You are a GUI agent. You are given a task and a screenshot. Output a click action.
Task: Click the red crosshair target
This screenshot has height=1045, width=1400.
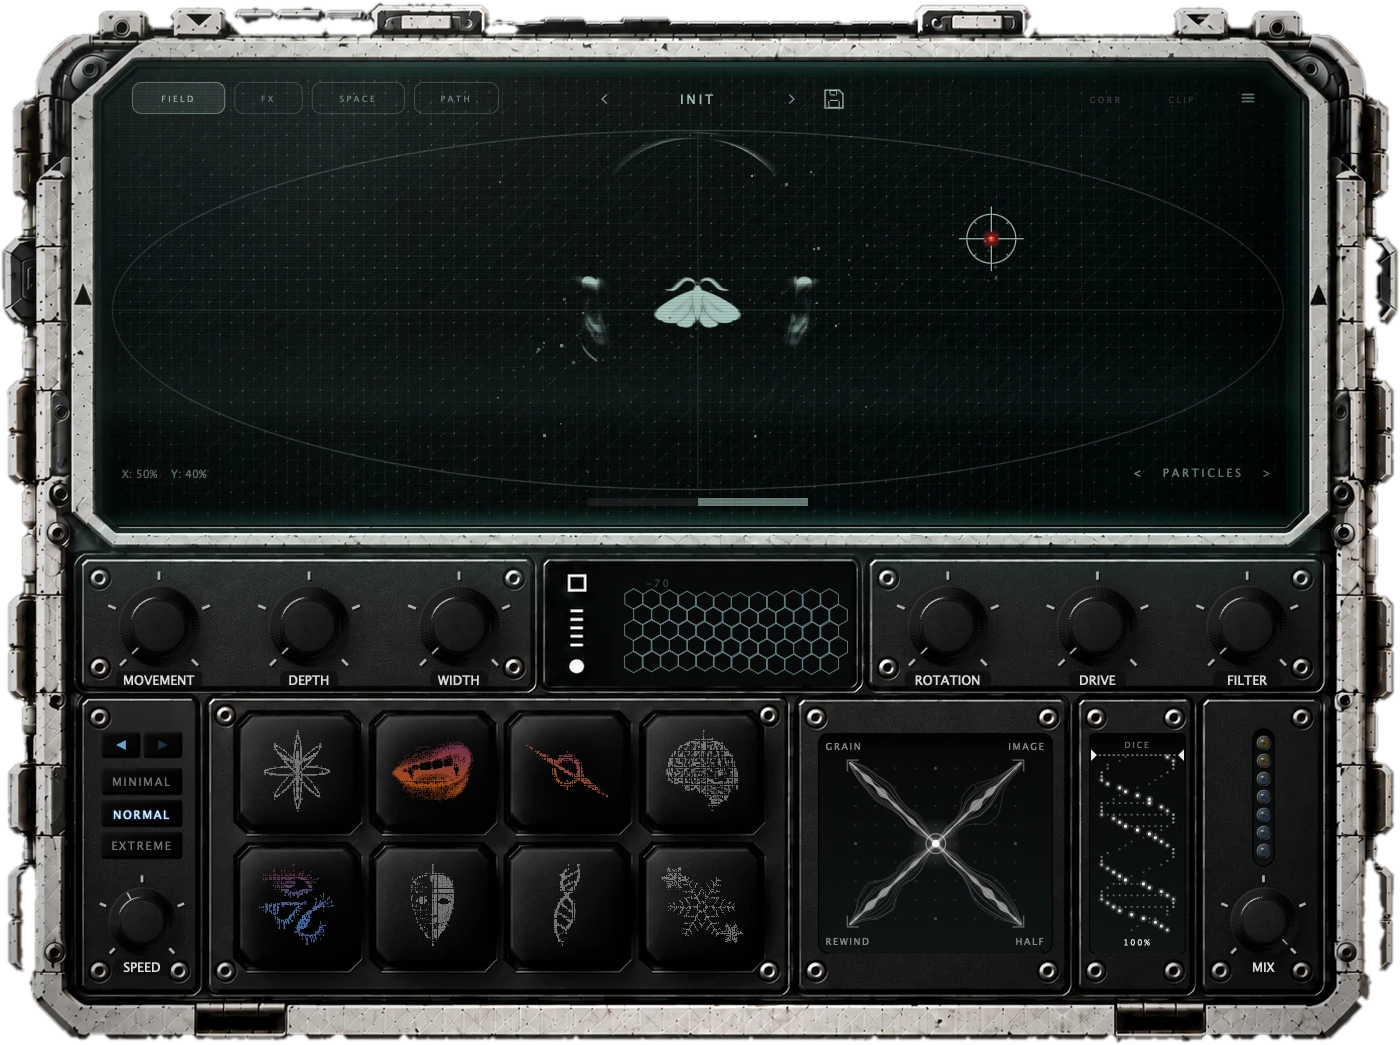(991, 239)
